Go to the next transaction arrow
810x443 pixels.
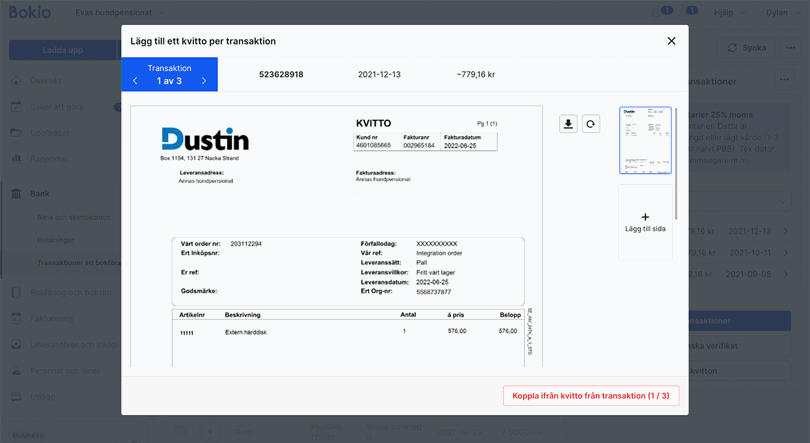click(x=204, y=81)
